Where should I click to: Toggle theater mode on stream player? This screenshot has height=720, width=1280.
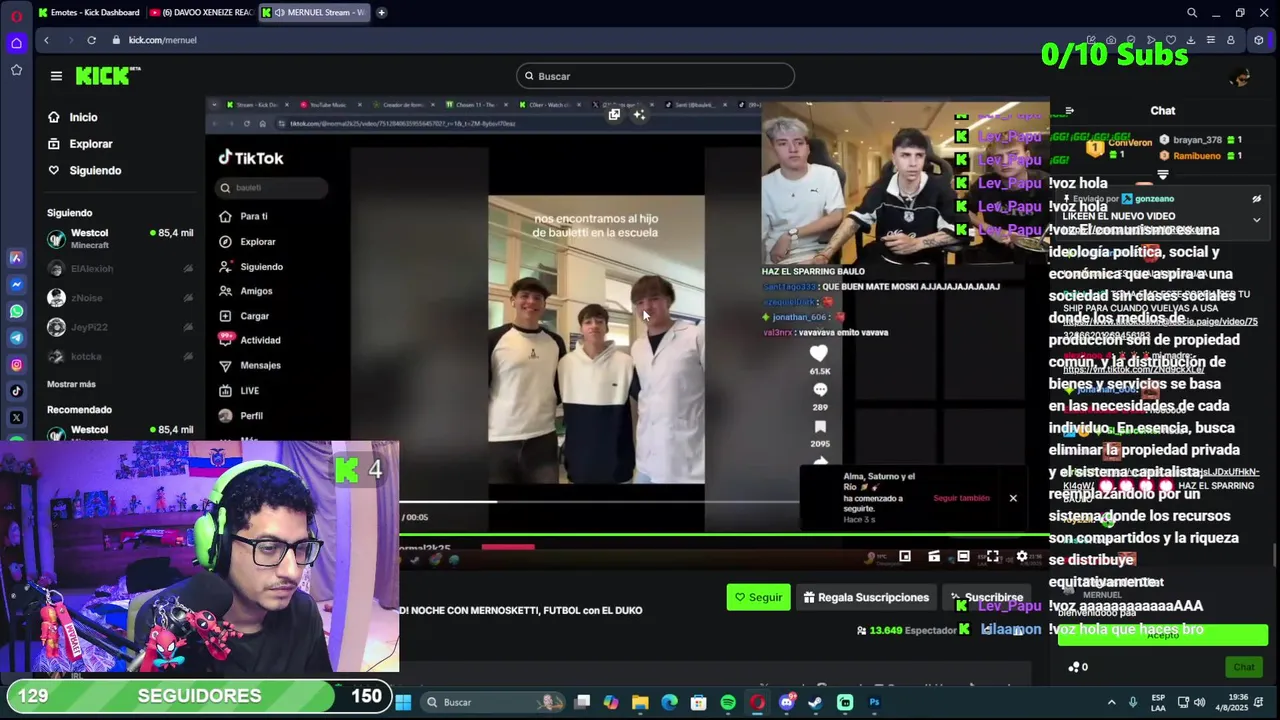tap(963, 557)
